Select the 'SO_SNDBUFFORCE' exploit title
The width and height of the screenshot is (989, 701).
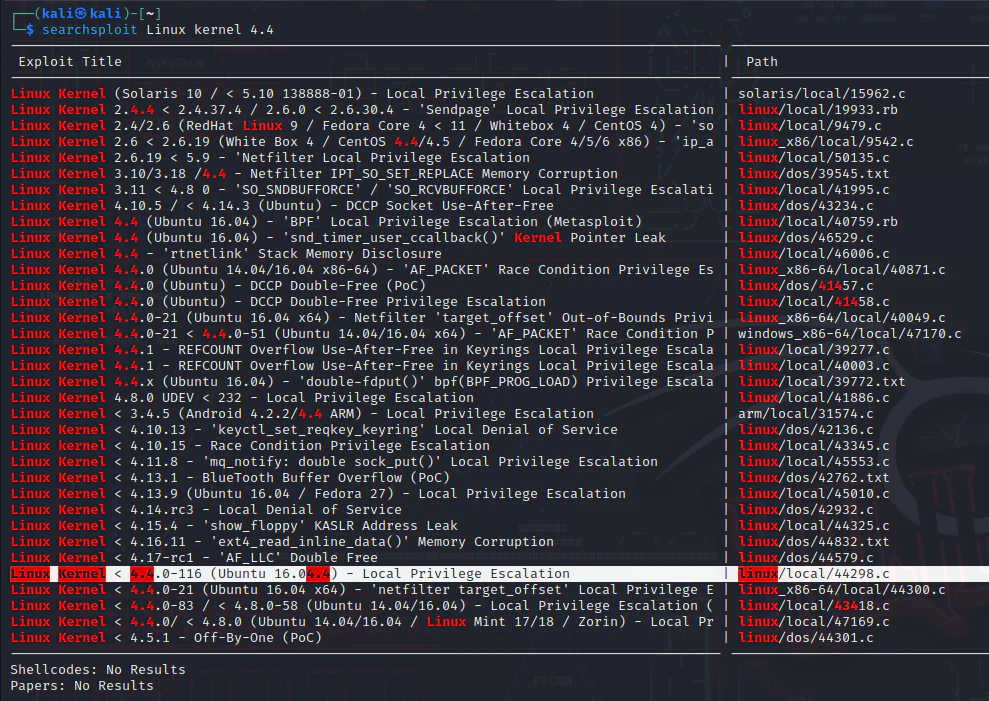(x=362, y=190)
